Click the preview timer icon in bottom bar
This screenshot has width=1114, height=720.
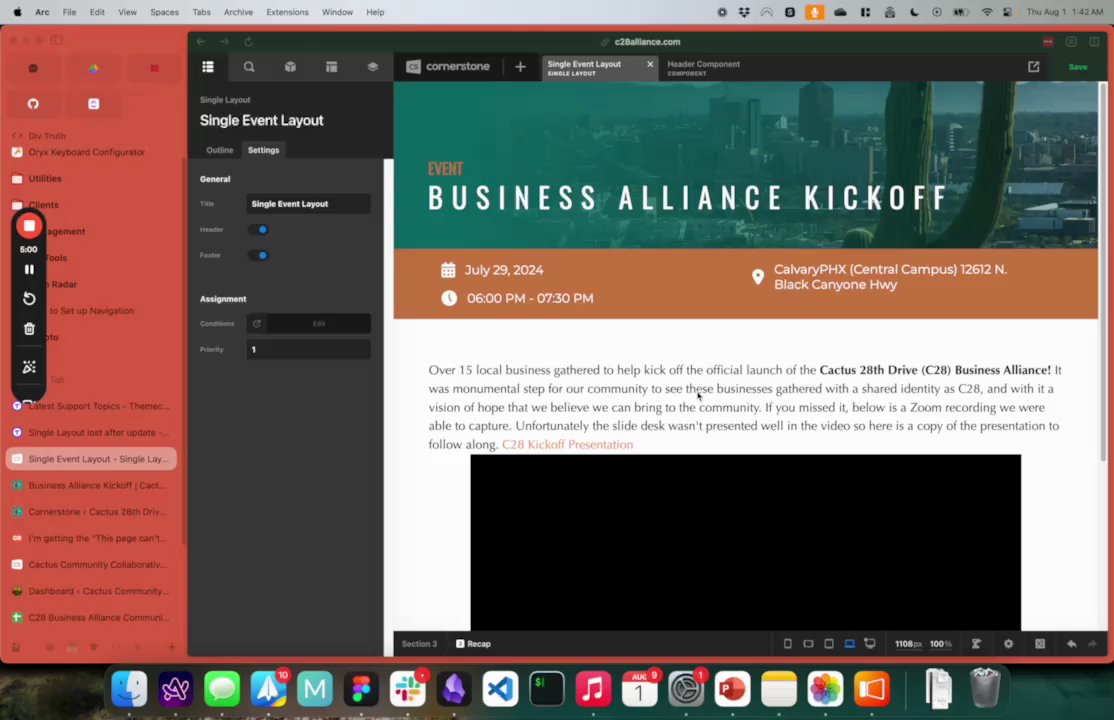(x=976, y=644)
